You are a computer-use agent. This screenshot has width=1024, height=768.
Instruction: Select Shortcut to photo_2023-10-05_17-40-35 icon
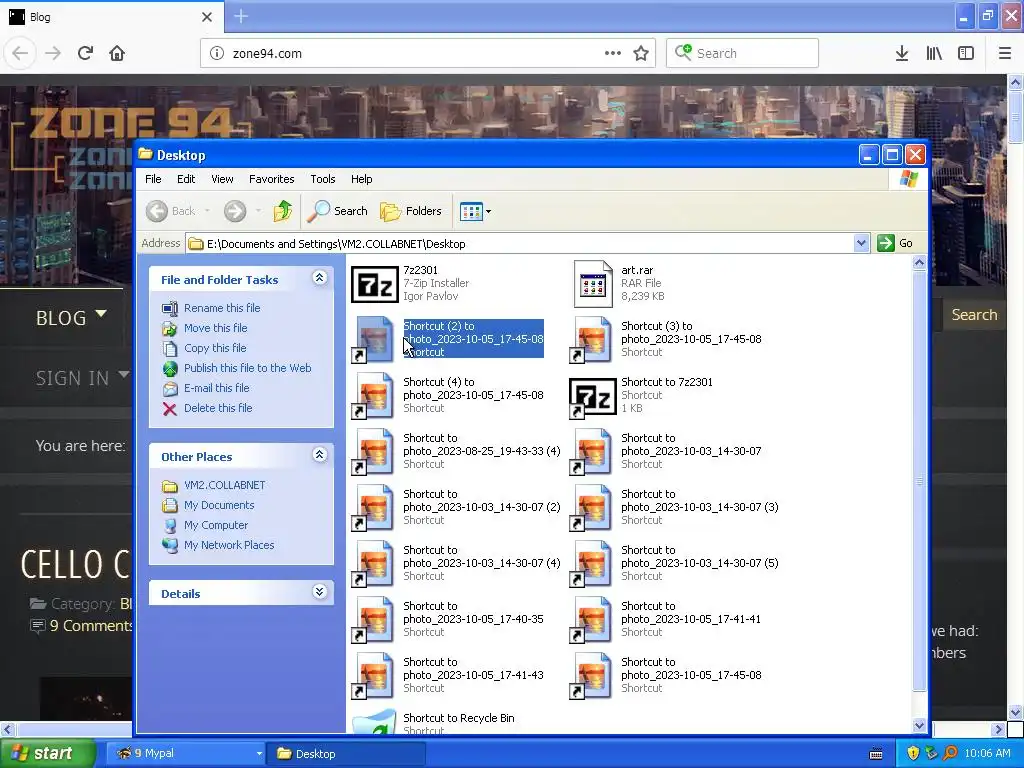click(373, 620)
